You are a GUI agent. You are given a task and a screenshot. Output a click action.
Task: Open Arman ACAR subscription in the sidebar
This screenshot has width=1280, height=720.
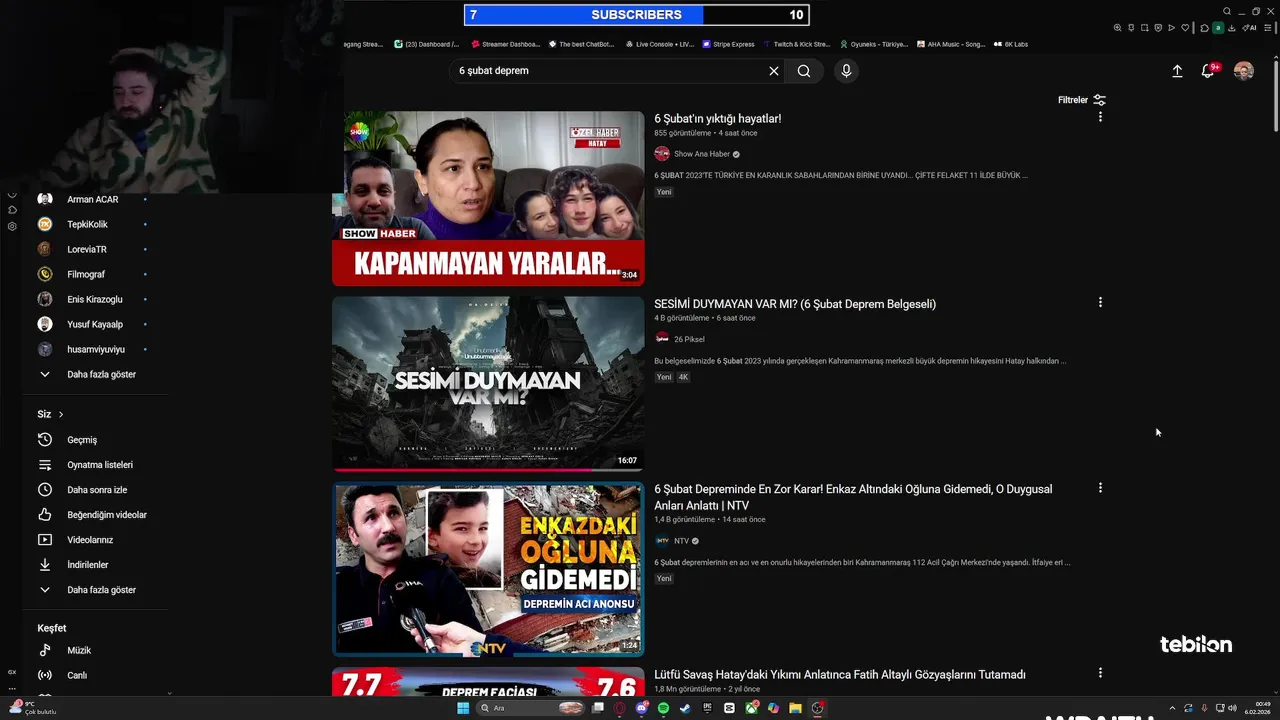click(93, 199)
